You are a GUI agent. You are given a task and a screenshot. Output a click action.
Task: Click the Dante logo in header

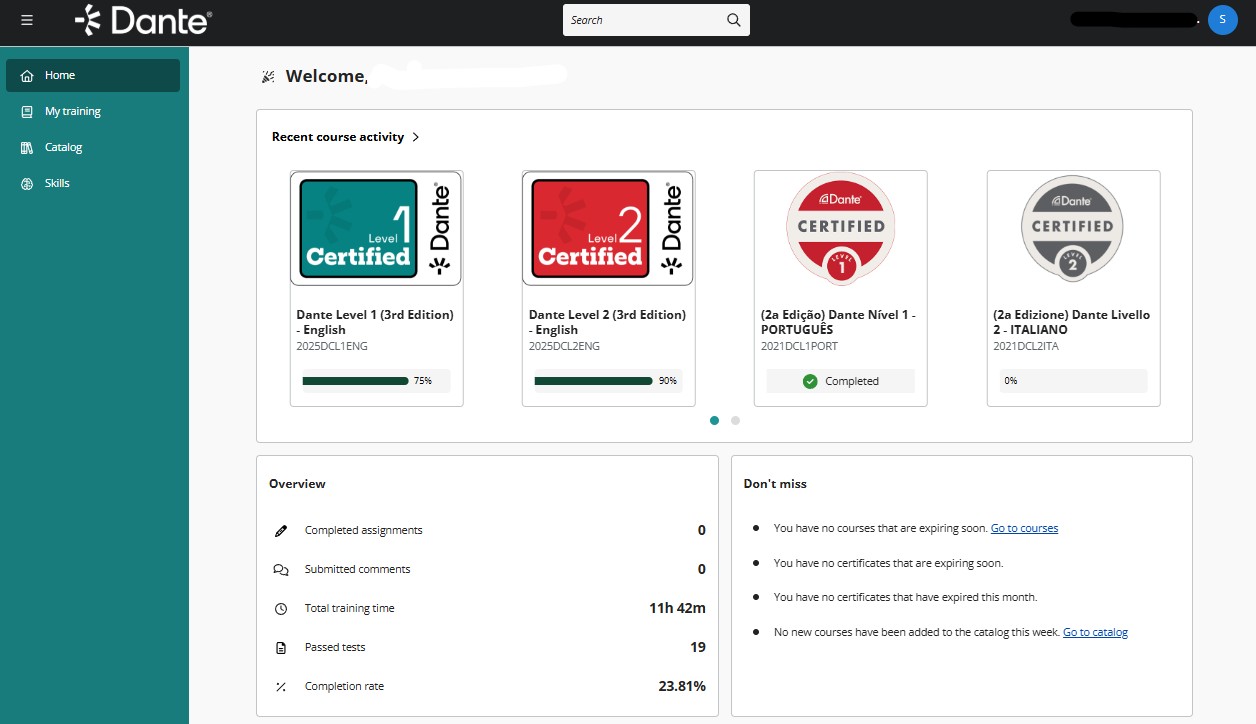(143, 20)
